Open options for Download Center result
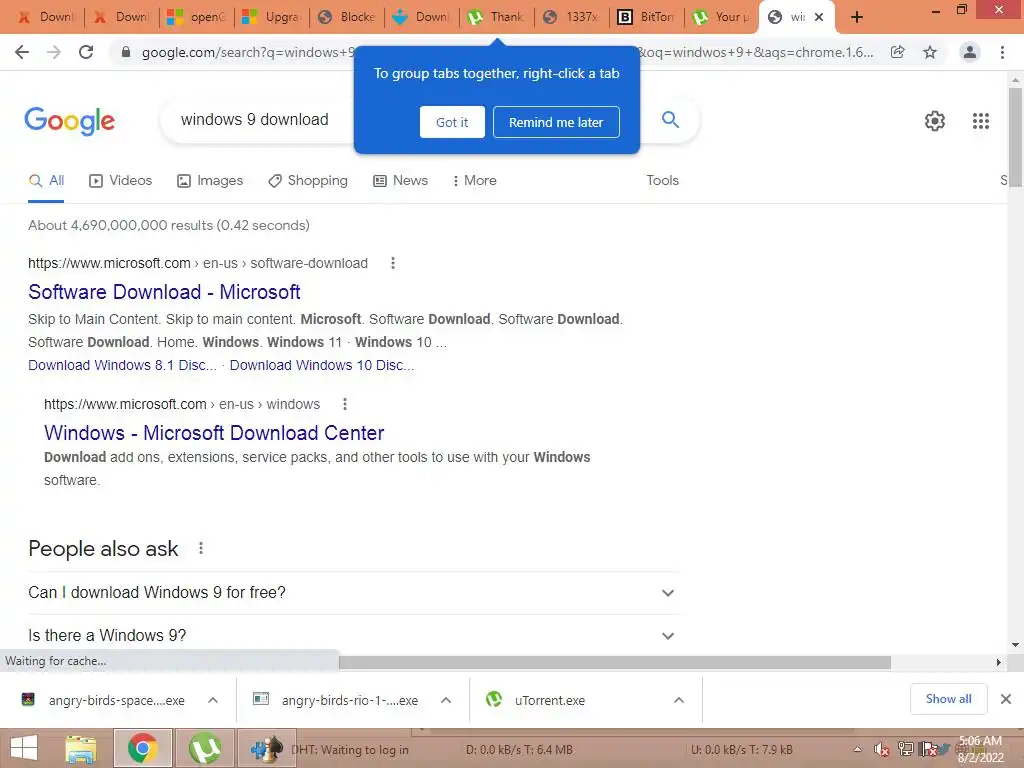Viewport: 1024px width, 768px height. tap(345, 404)
